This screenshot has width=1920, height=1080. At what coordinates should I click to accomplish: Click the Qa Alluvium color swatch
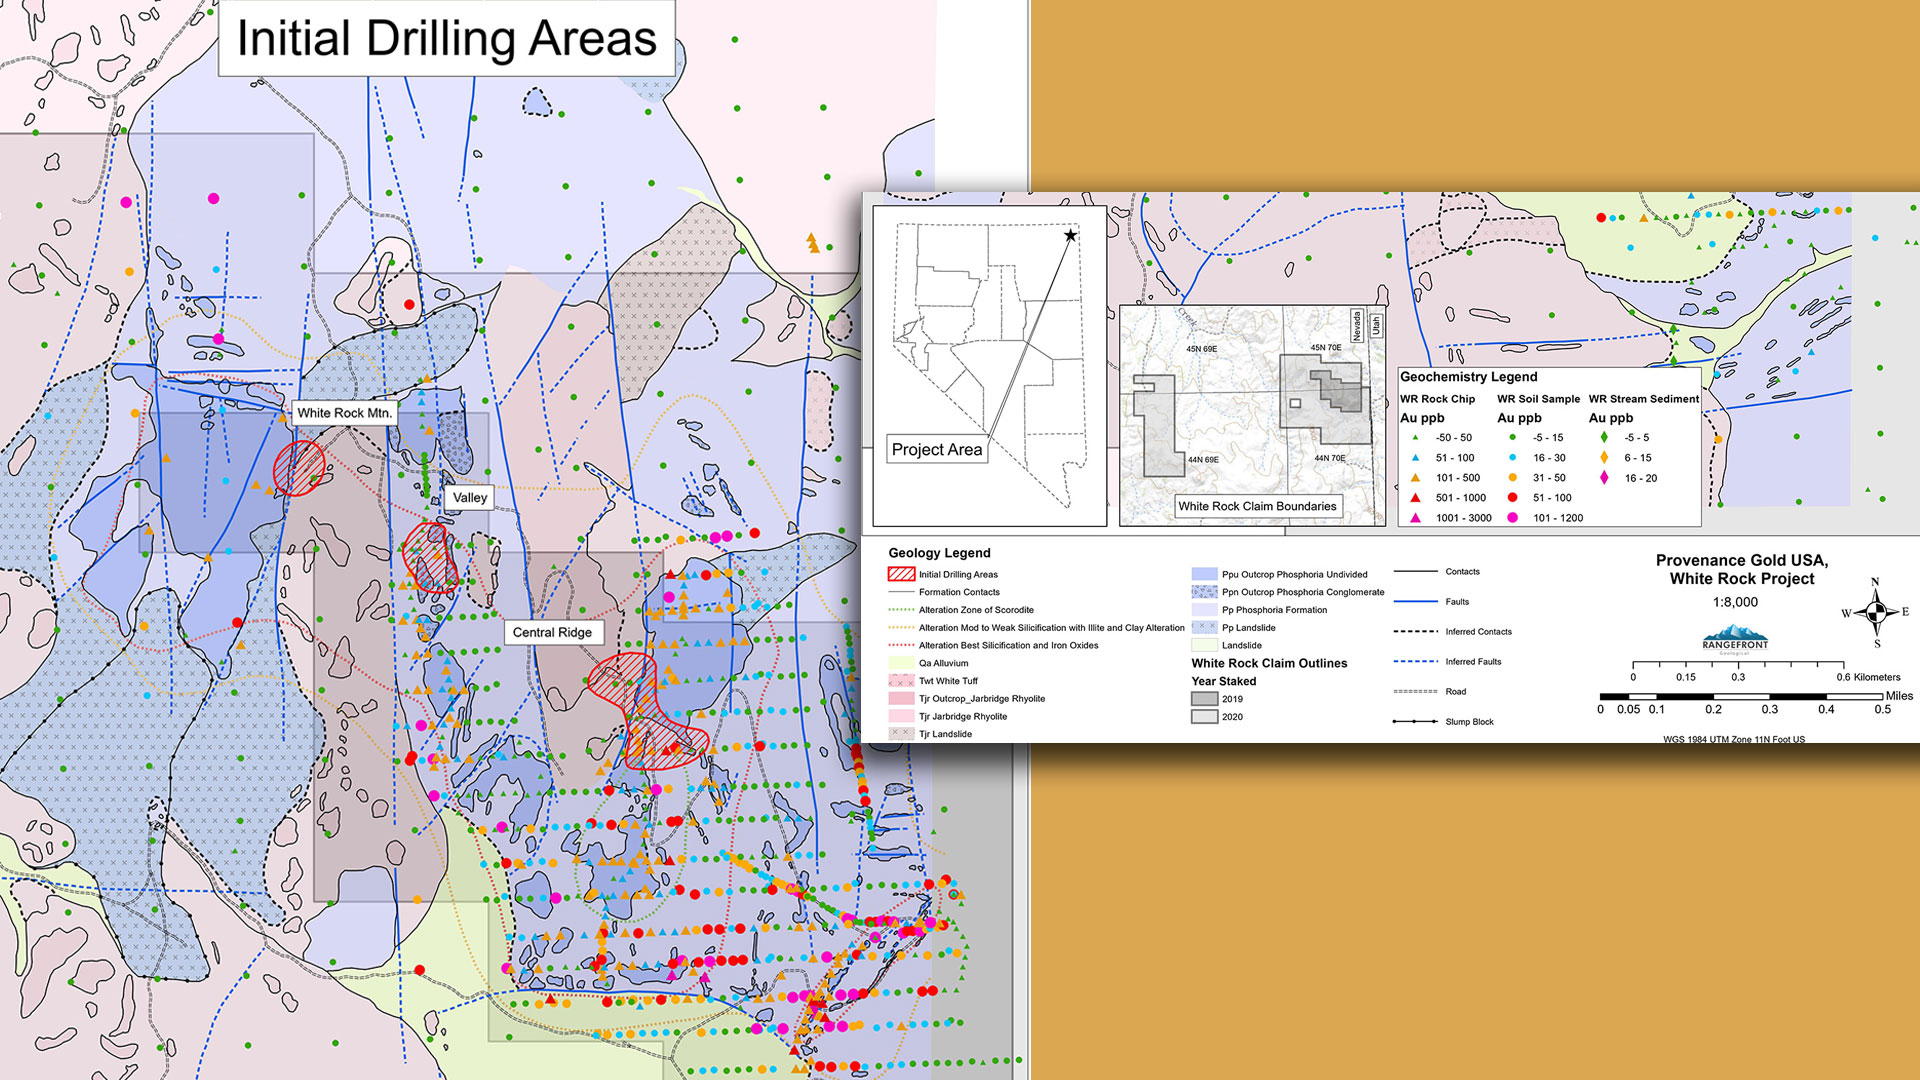click(901, 663)
